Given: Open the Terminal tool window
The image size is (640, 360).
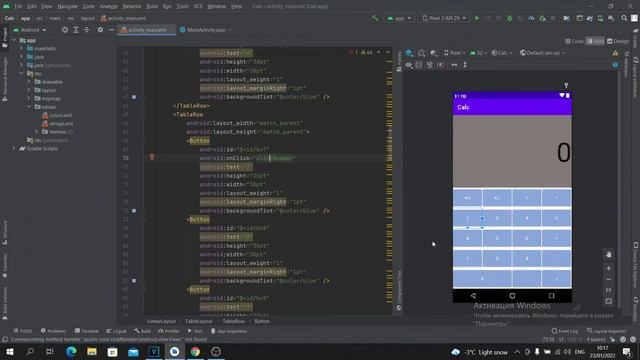Looking at the screenshot, I should (x=87, y=331).
